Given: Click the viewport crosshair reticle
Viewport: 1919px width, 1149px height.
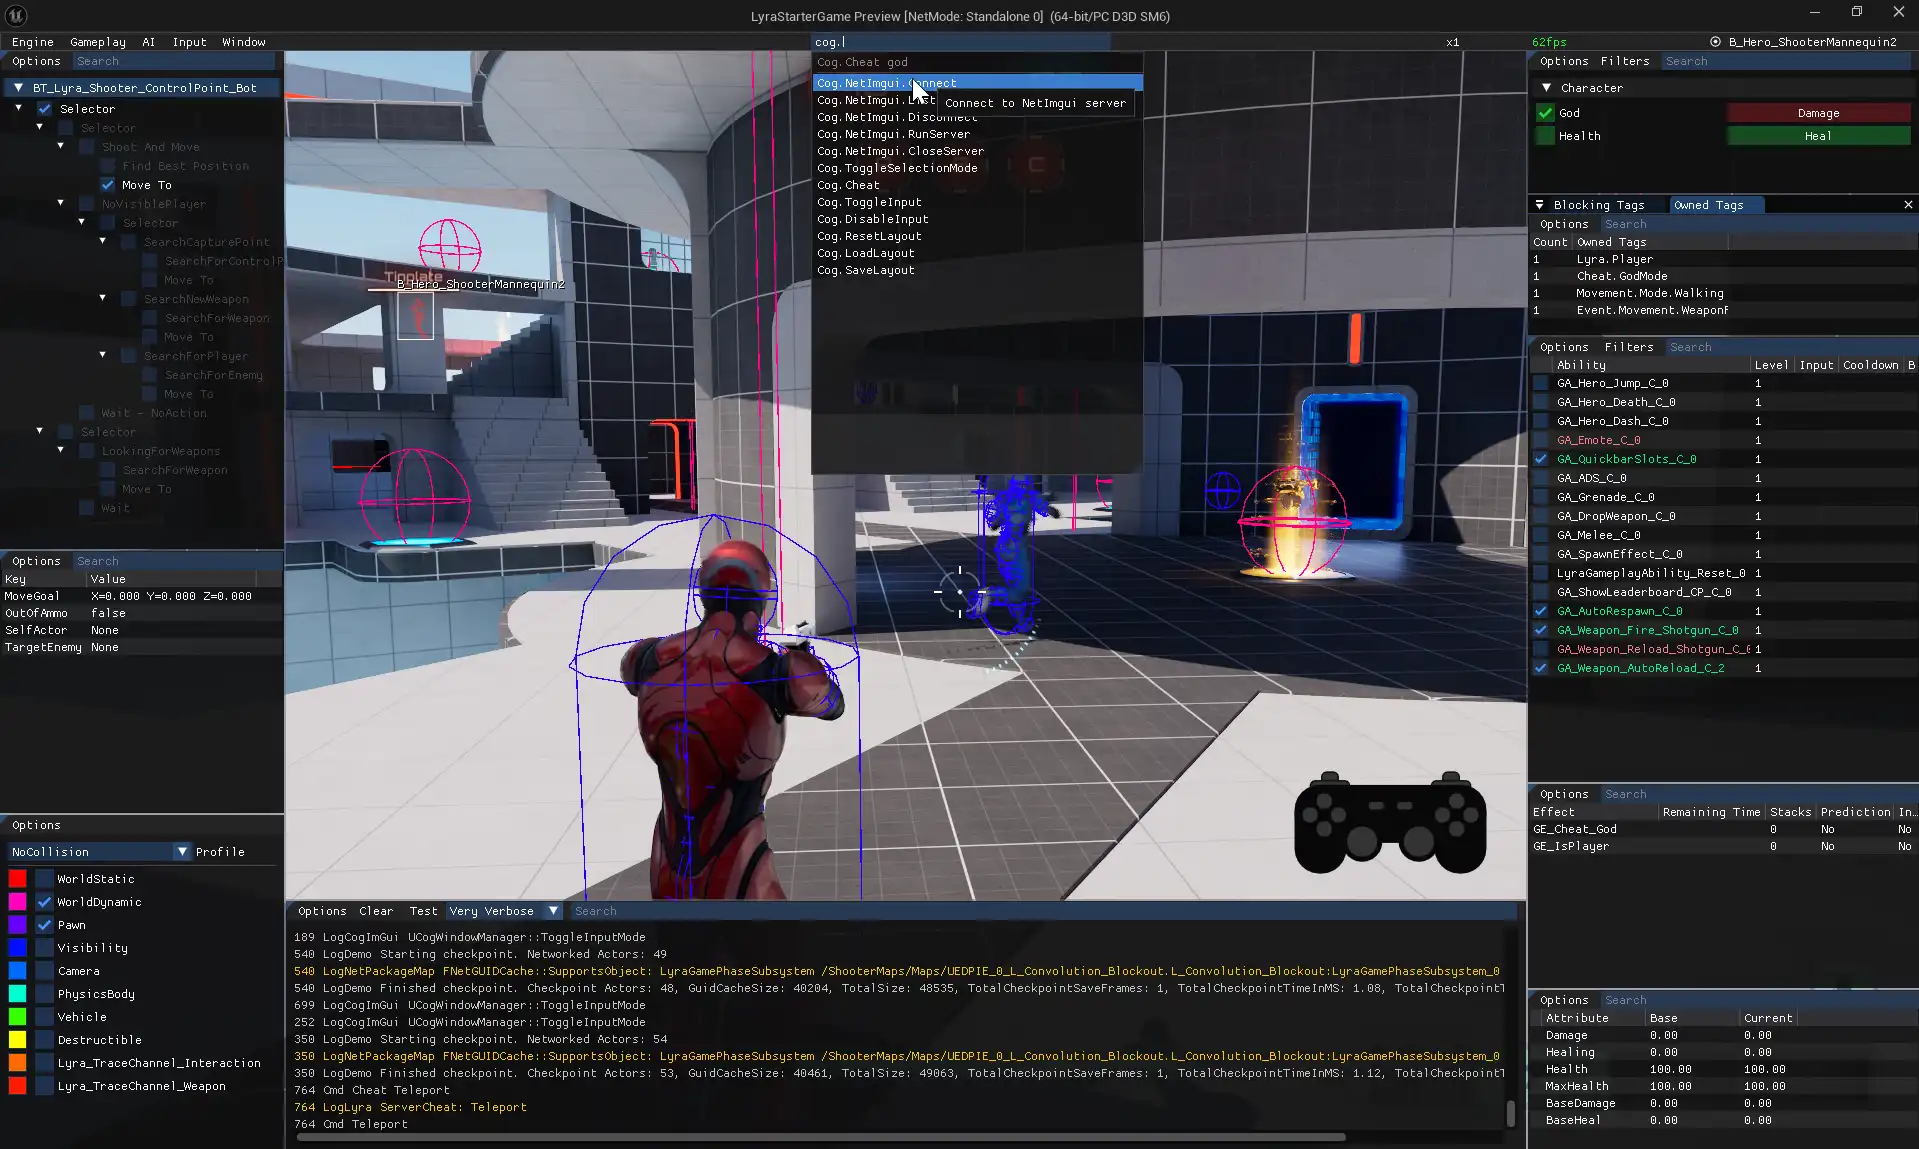Looking at the screenshot, I should click(959, 592).
